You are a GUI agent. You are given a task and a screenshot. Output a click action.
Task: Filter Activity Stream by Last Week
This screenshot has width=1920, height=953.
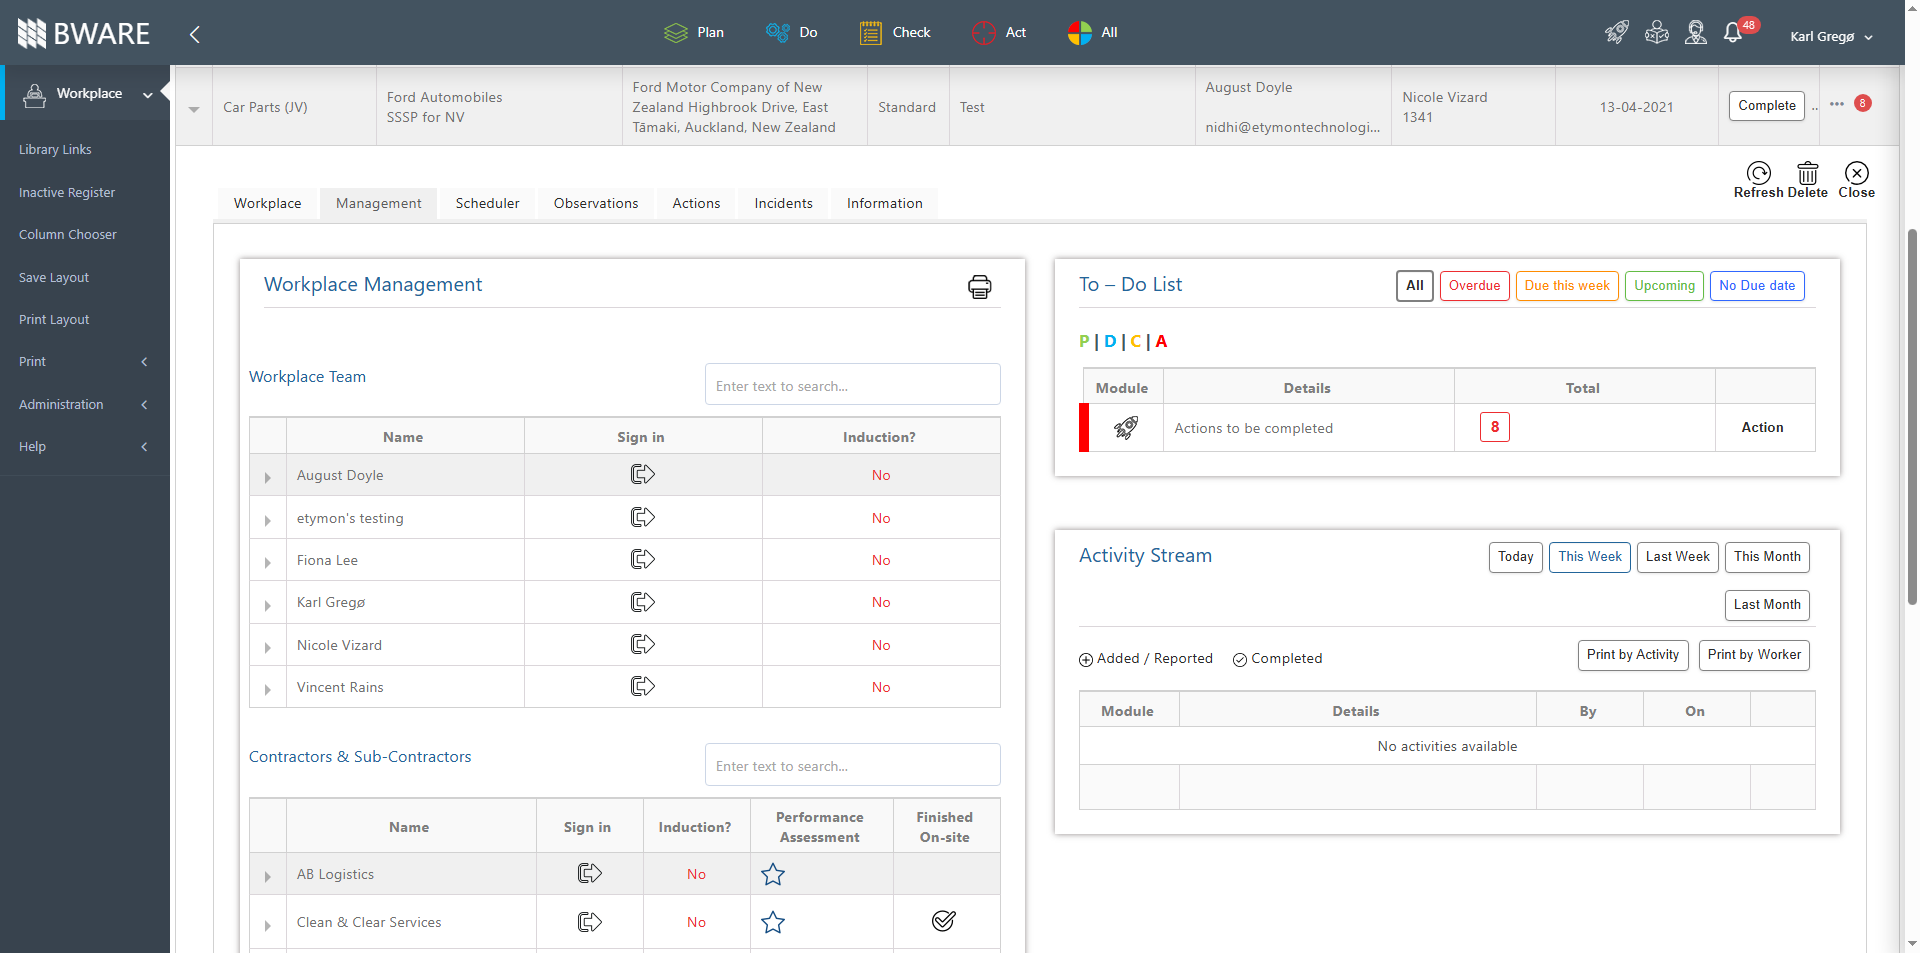click(1678, 557)
